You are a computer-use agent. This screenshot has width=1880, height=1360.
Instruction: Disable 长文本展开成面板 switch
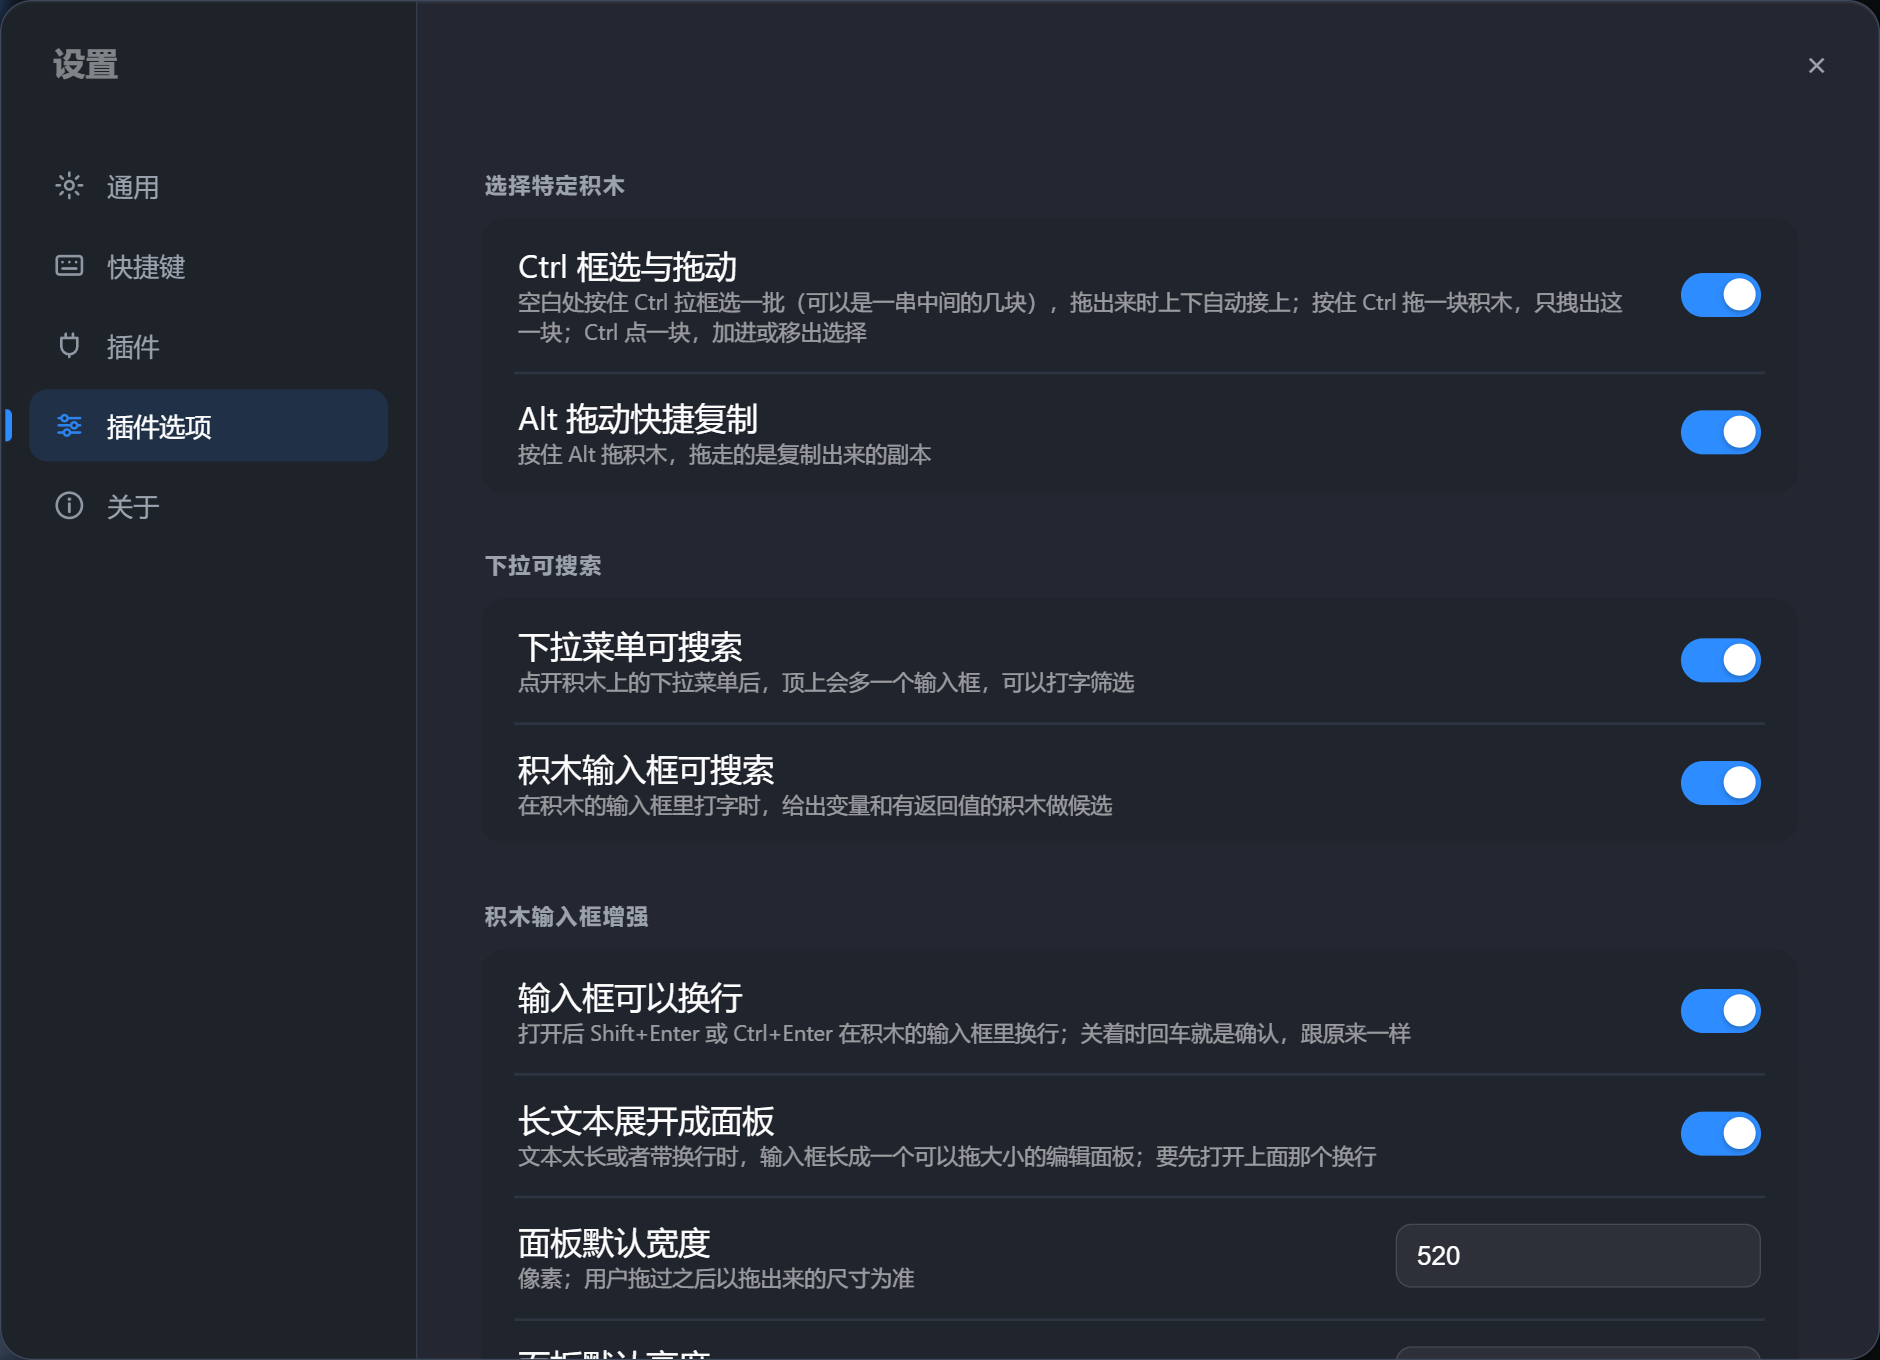pyautogui.click(x=1720, y=1134)
